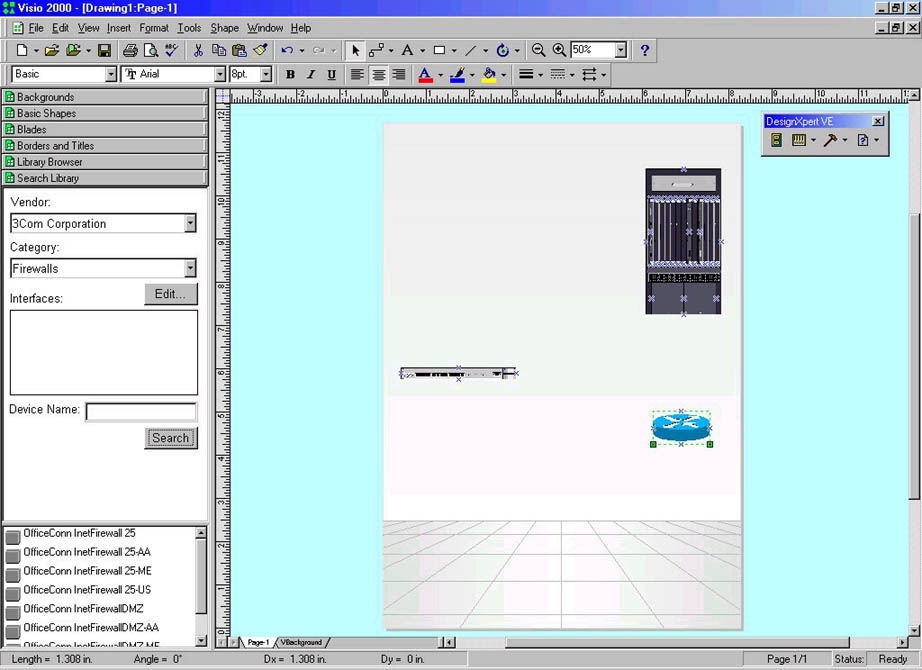This screenshot has width=922, height=670.
Task: Open the Vendor dropdown list
Action: (190, 224)
